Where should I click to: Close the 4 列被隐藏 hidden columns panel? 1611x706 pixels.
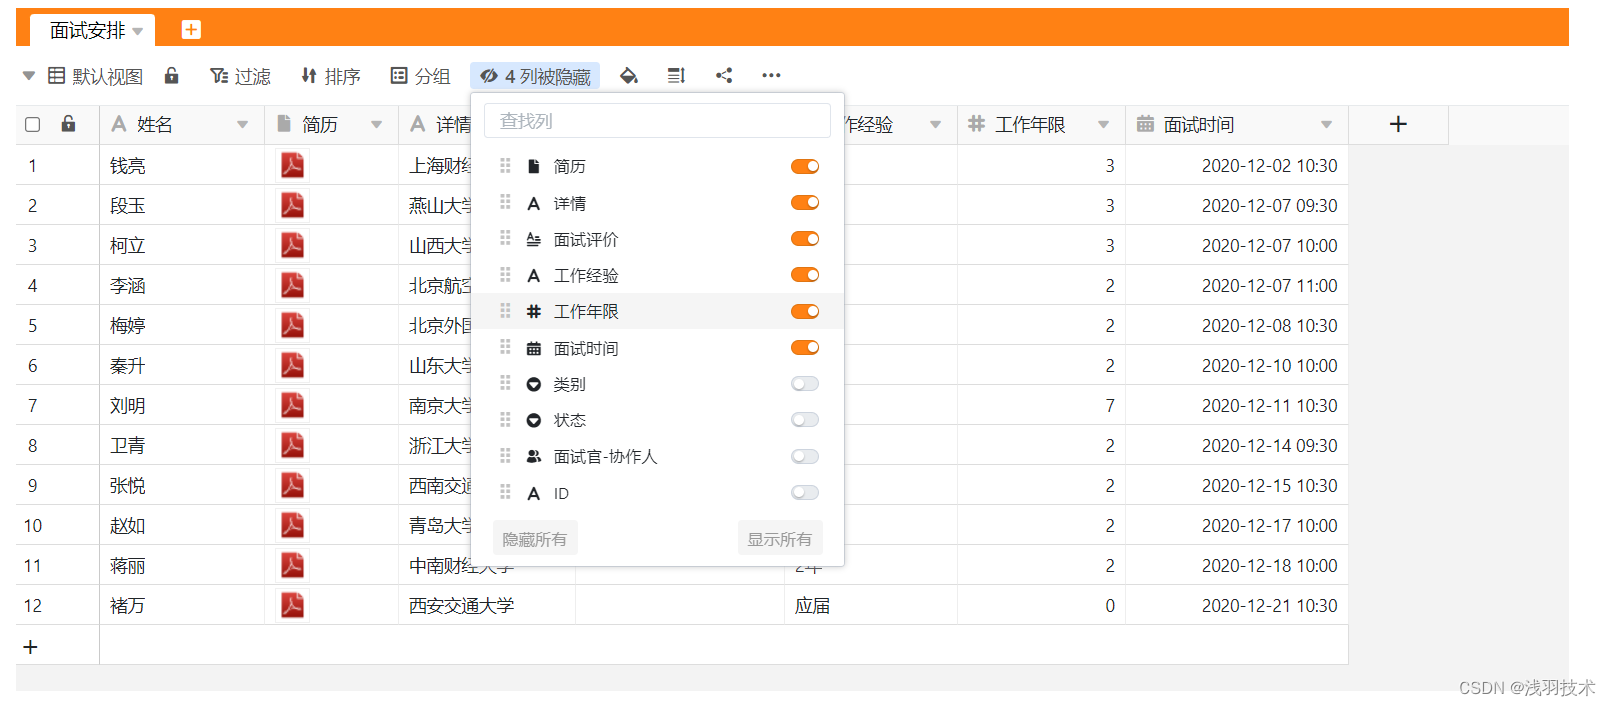click(x=535, y=76)
